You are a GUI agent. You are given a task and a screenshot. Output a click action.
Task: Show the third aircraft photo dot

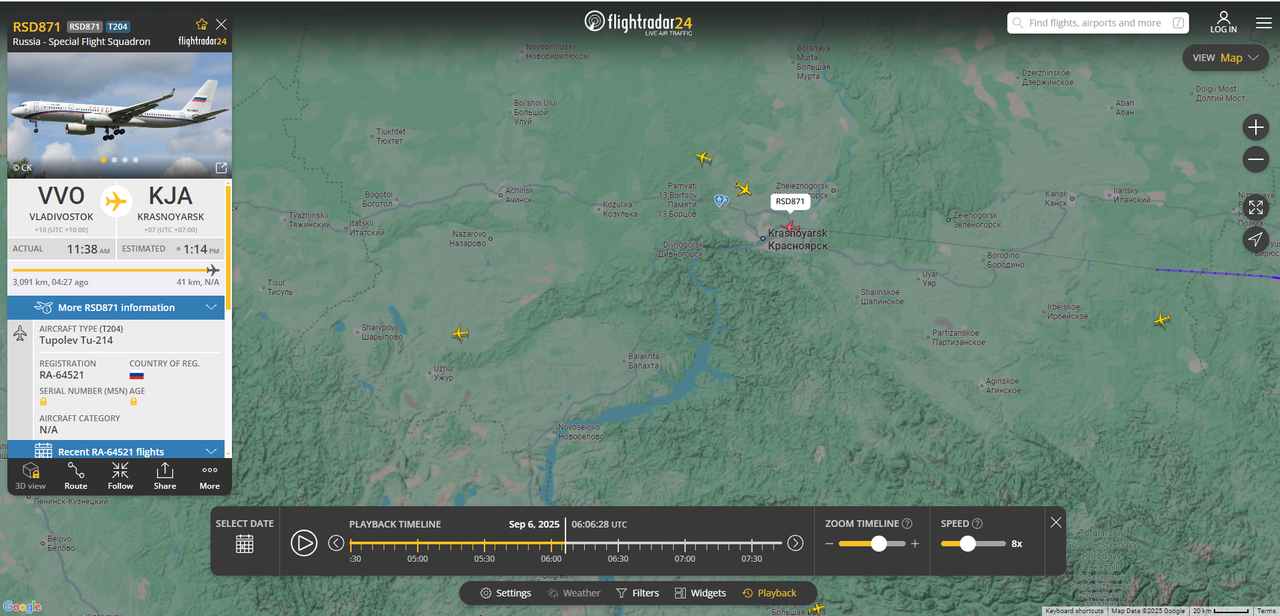point(125,160)
